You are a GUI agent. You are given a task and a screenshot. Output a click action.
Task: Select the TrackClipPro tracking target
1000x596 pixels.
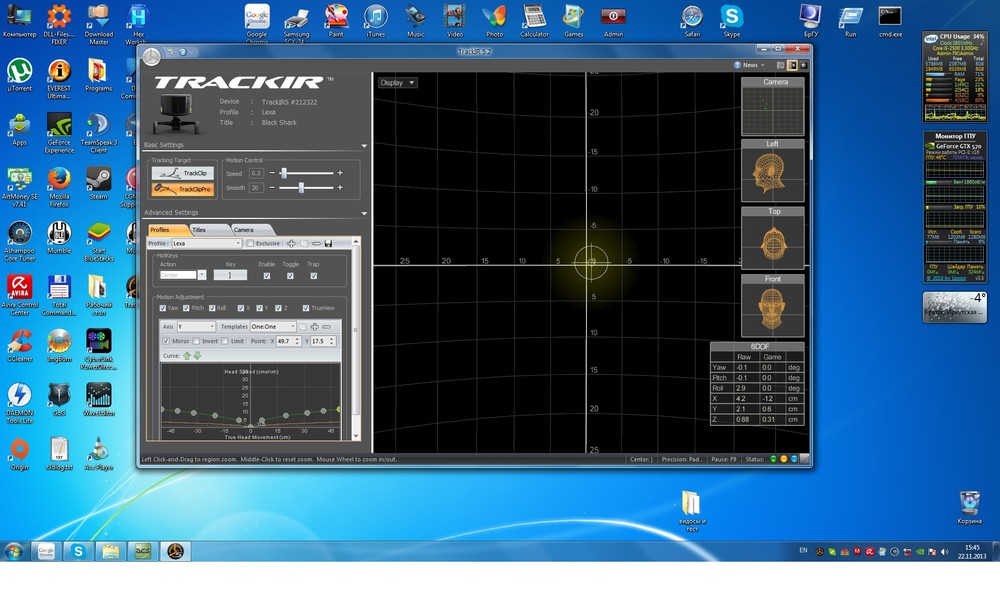coord(183,189)
